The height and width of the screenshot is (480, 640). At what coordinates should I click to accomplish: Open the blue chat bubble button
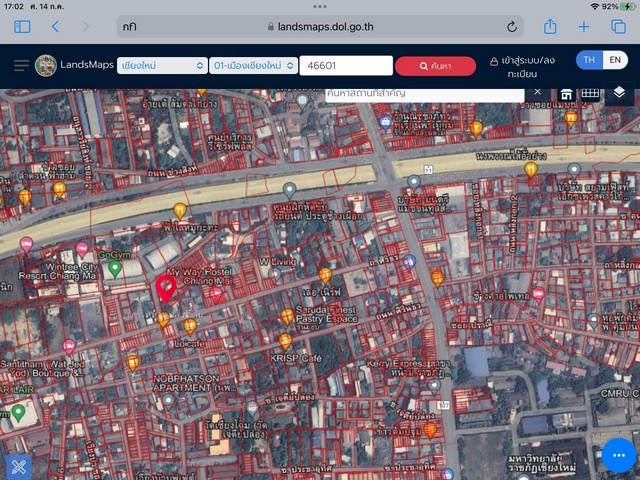pos(618,455)
